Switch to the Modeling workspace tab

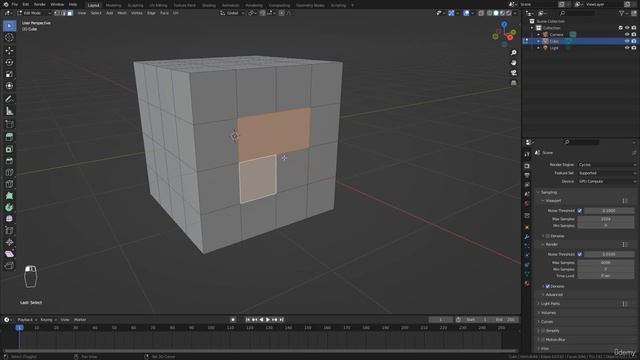pos(113,5)
